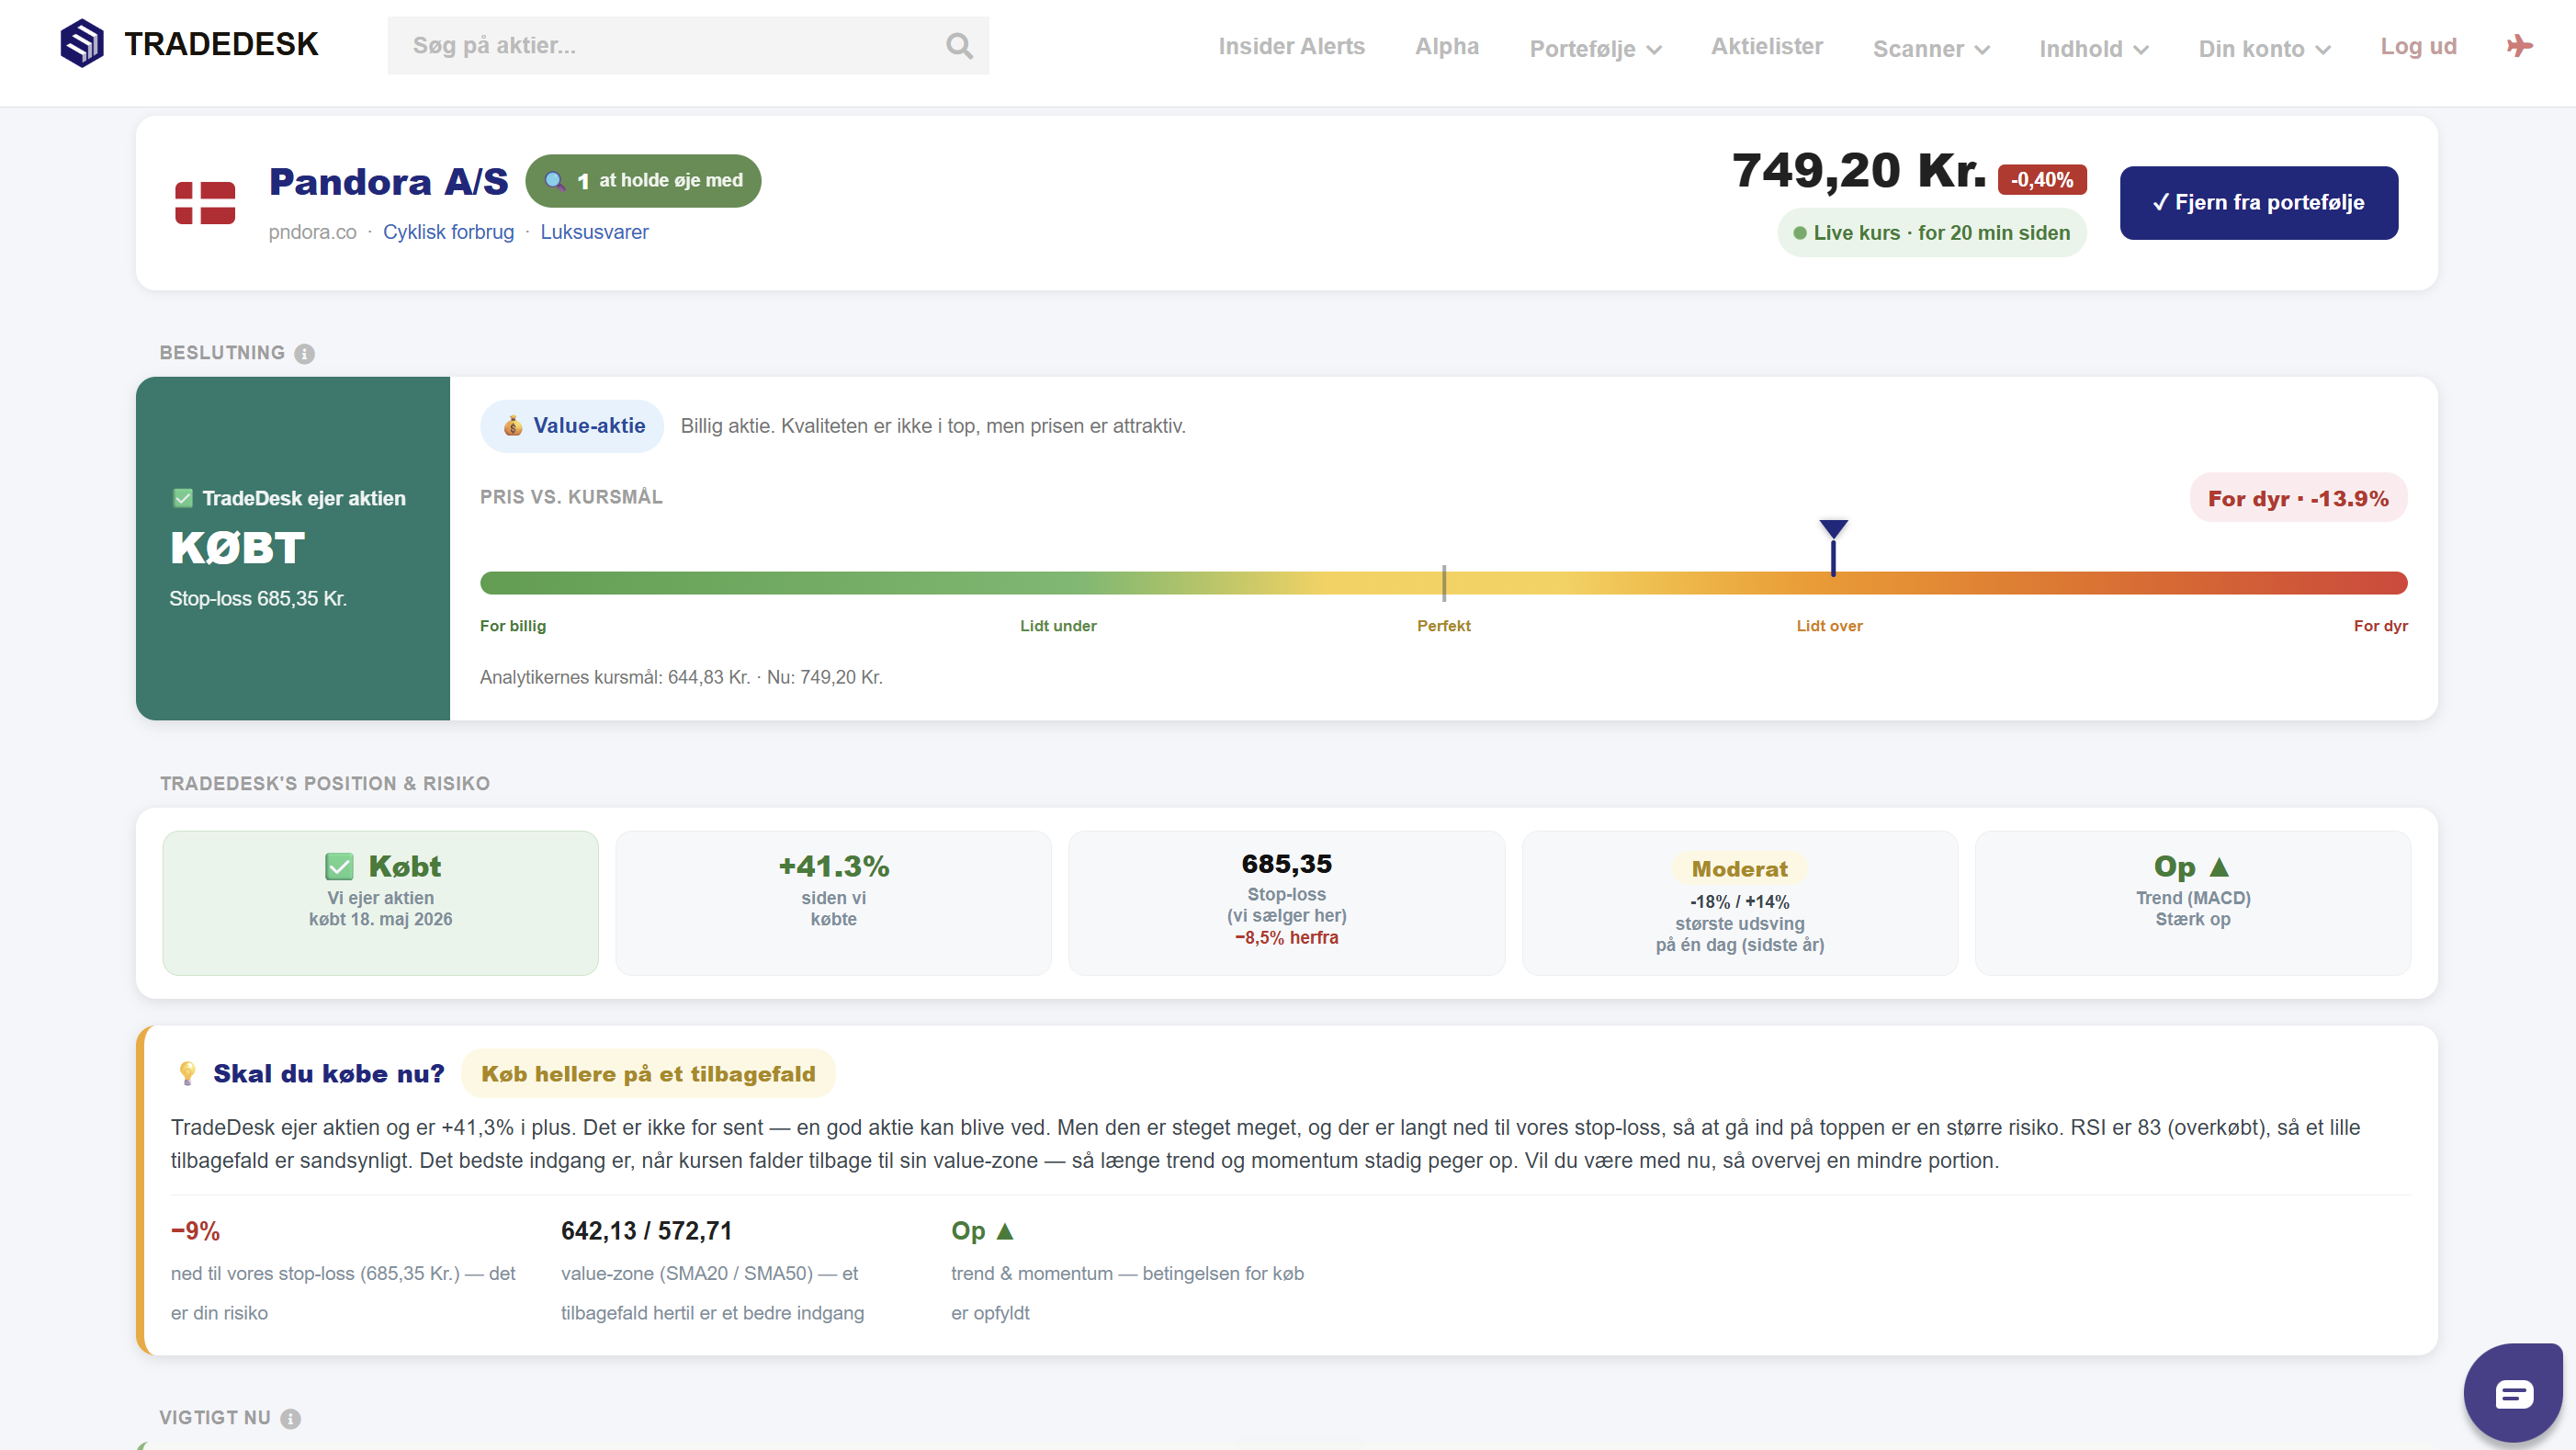Open the Alpha navigation item
Screen dimensions: 2576x1450
pyautogui.click(x=1447, y=46)
